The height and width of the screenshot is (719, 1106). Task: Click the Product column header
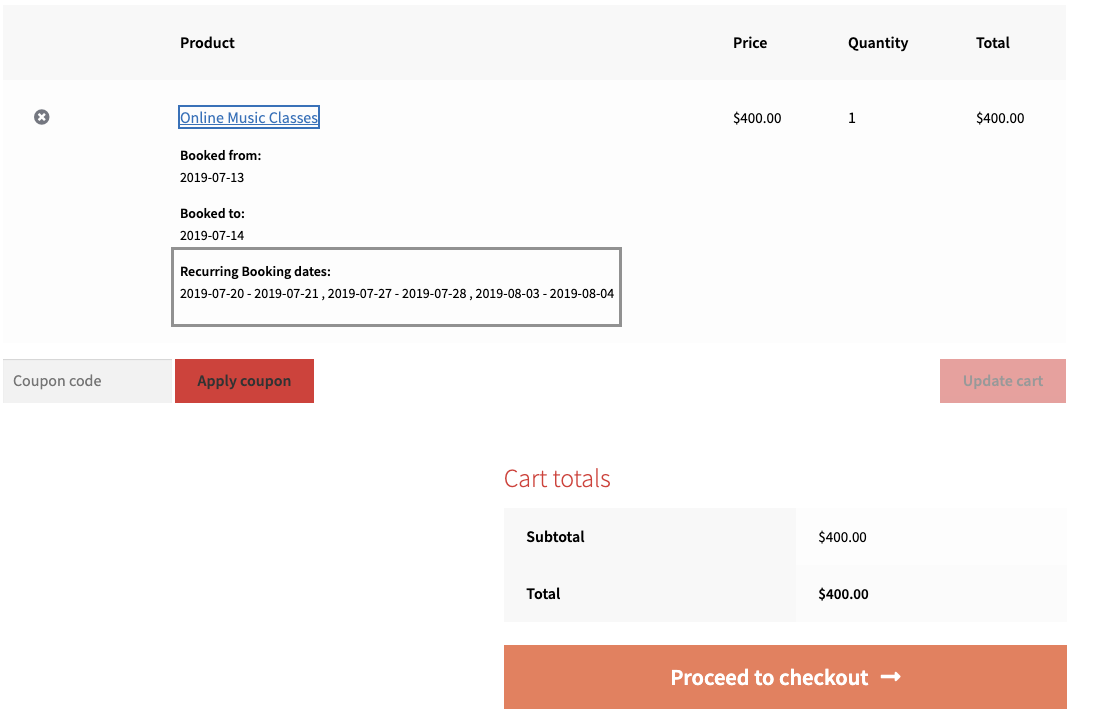pos(207,42)
